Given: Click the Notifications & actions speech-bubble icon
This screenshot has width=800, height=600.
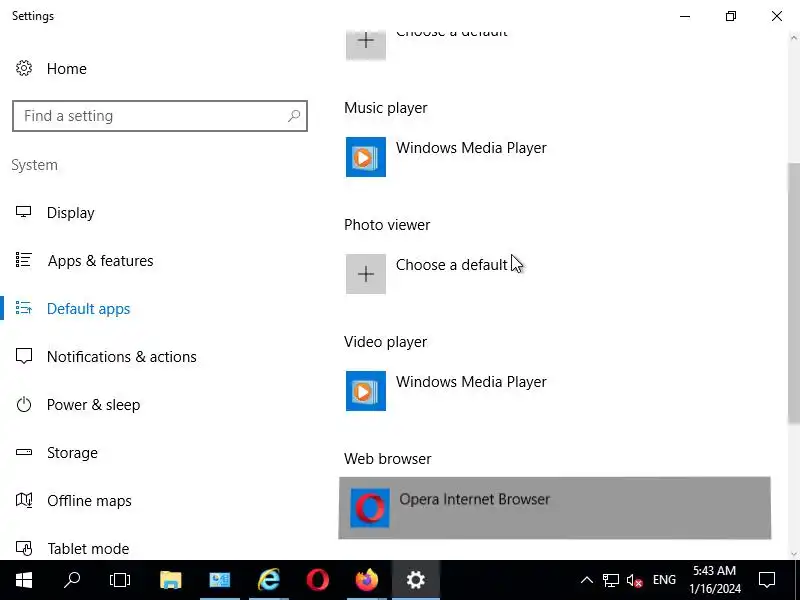Looking at the screenshot, I should [23, 356].
